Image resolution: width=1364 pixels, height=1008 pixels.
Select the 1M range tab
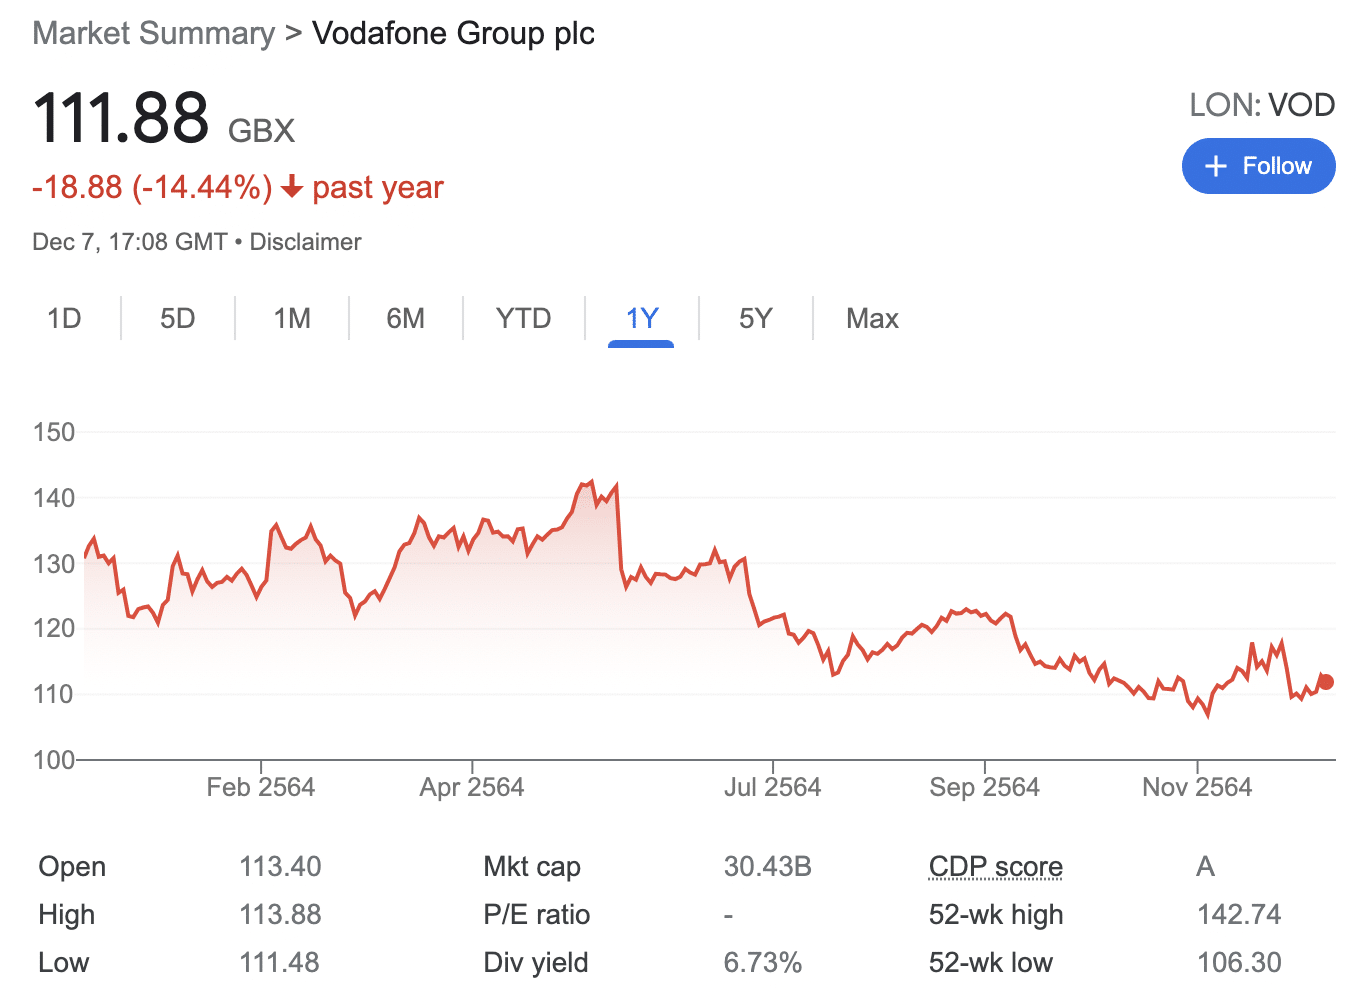tap(292, 318)
